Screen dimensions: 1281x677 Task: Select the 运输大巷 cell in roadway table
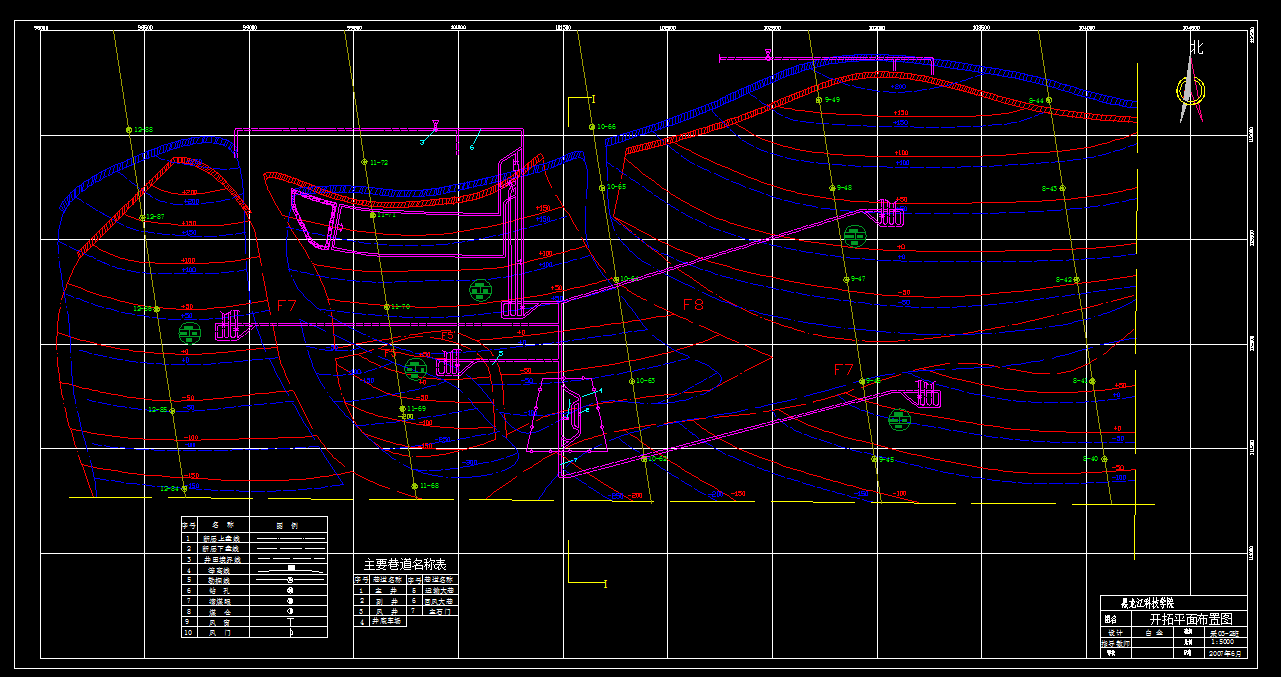click(439, 590)
